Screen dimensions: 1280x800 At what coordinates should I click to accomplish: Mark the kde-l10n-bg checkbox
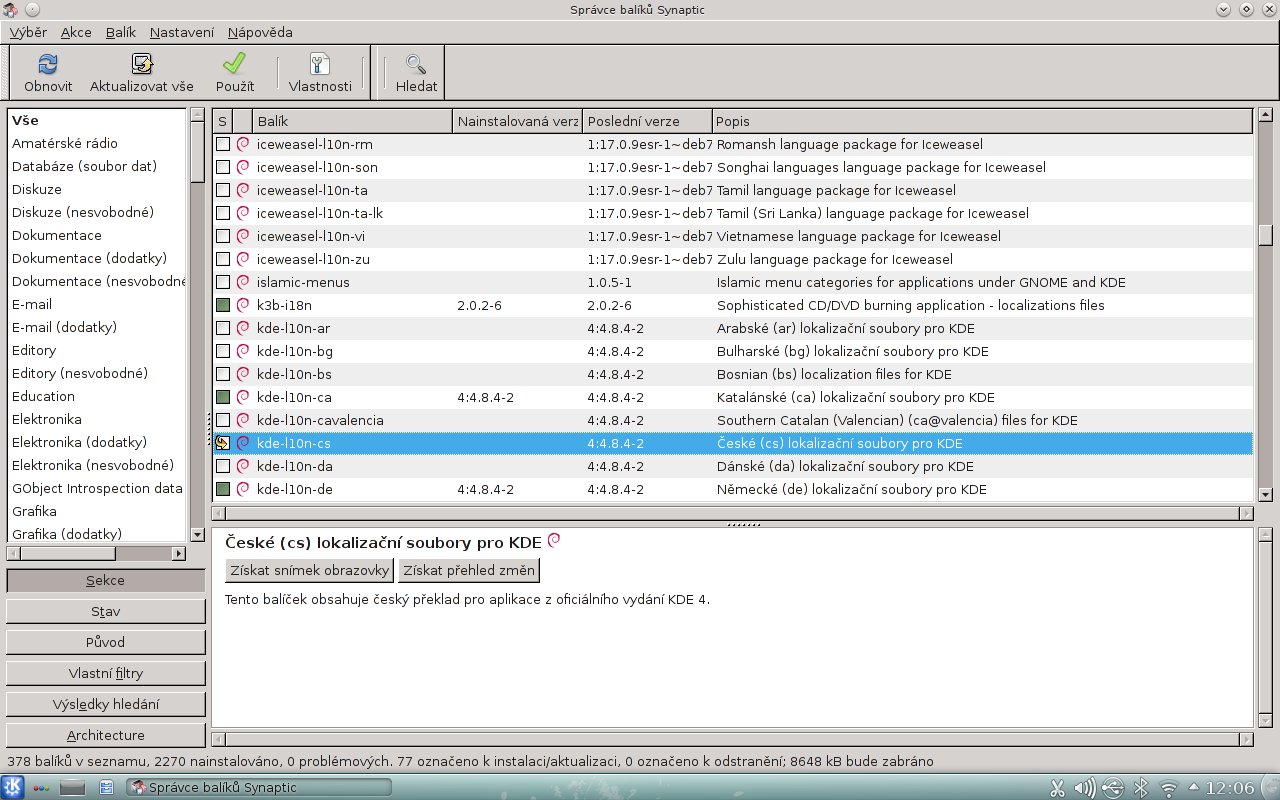coord(223,351)
